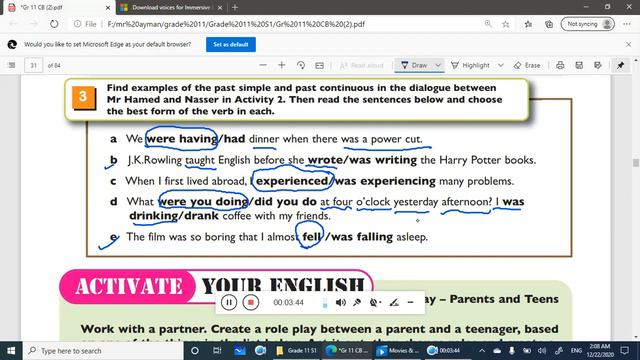
Task: Save the PDF file
Action: pyautogui.click(x=579, y=65)
